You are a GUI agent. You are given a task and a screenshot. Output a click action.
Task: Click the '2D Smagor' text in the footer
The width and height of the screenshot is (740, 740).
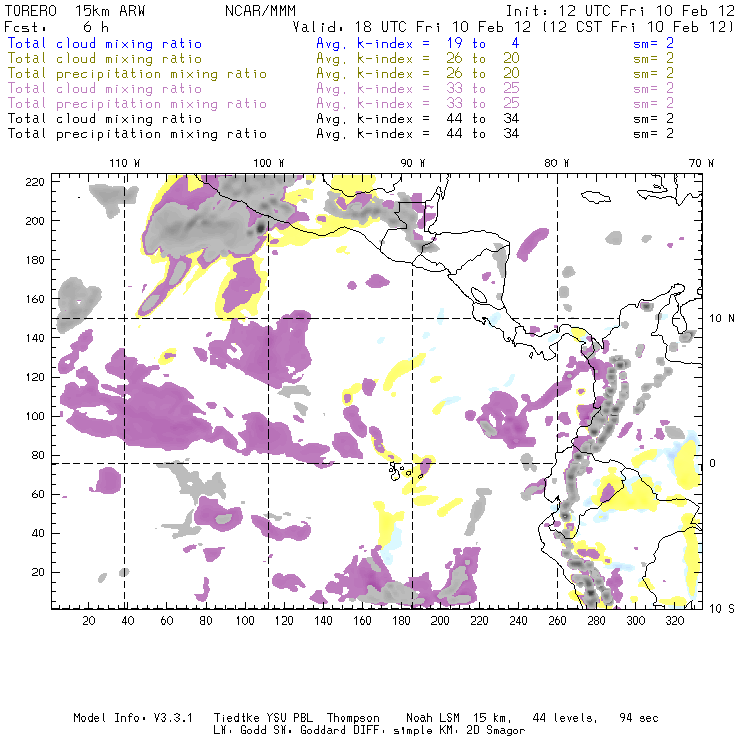pos(496,731)
